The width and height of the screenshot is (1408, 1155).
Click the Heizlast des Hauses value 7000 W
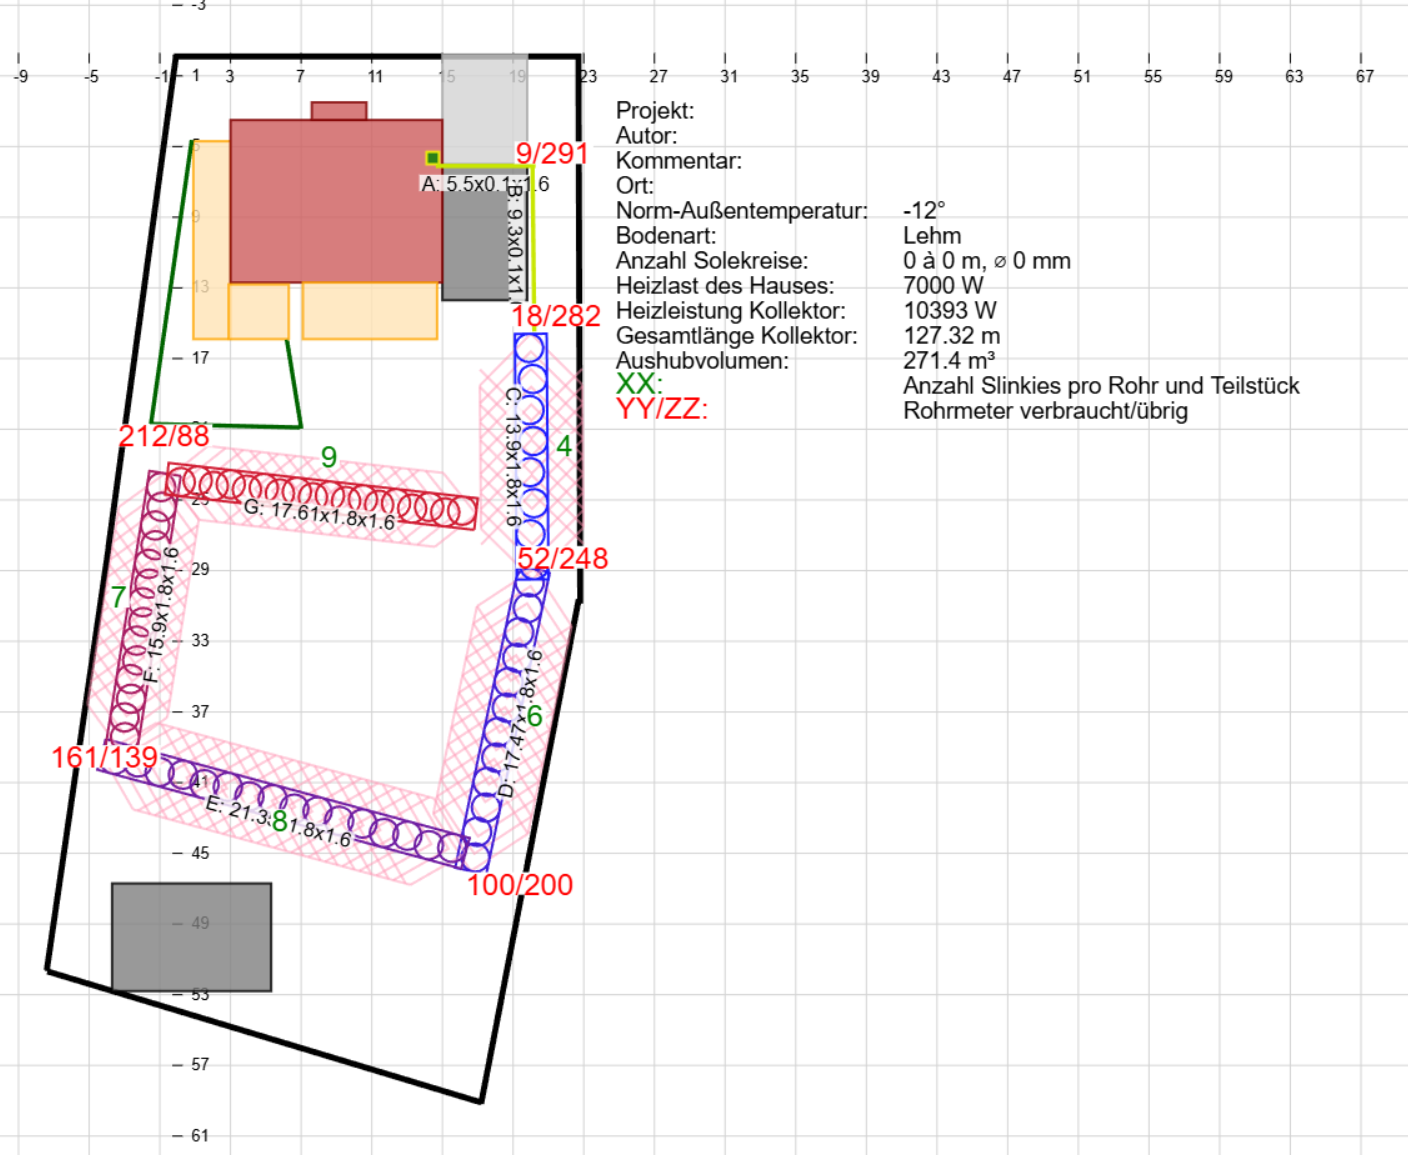(x=942, y=286)
